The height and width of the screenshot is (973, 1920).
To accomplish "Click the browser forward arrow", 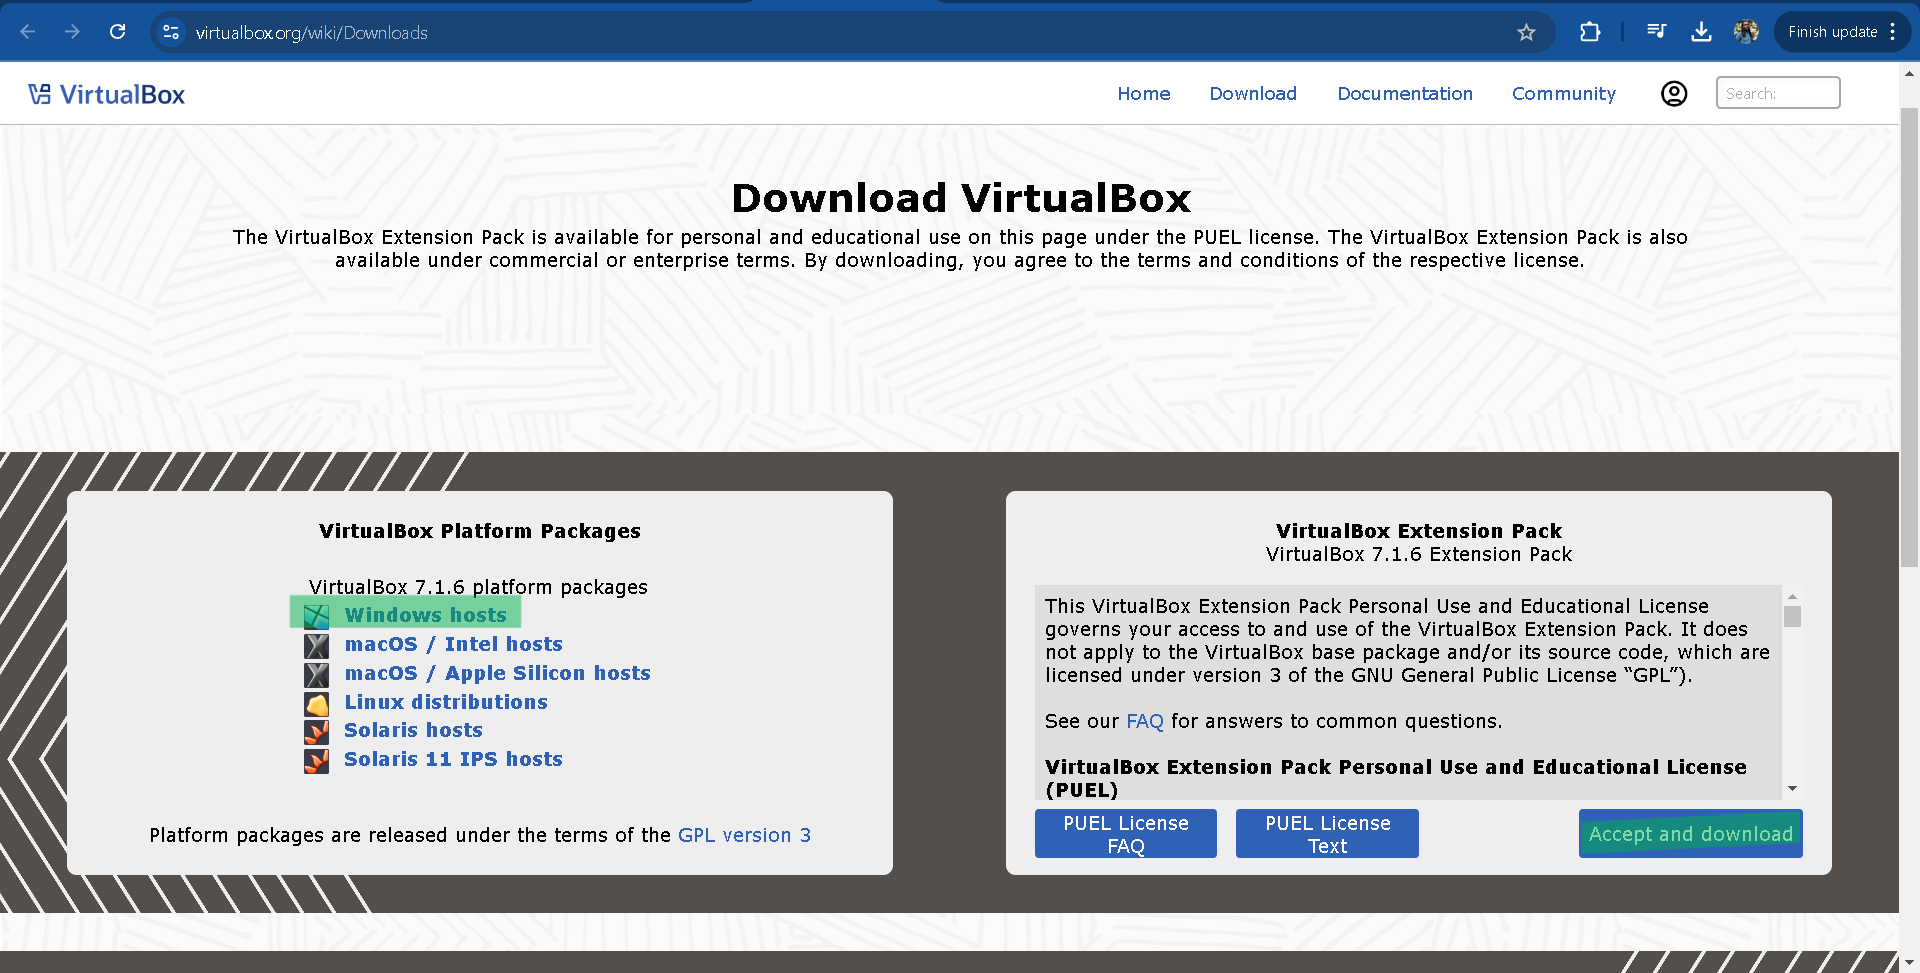I will (72, 32).
